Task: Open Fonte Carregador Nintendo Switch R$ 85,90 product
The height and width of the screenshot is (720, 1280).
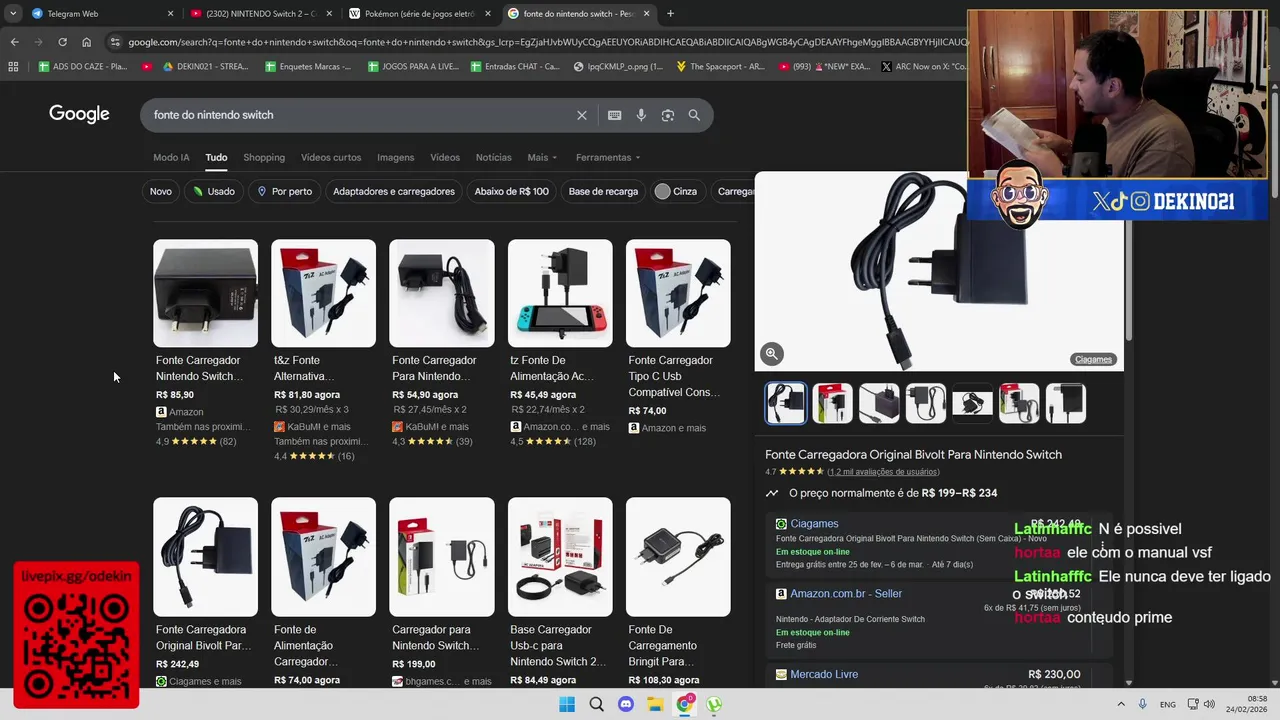Action: click(x=205, y=342)
